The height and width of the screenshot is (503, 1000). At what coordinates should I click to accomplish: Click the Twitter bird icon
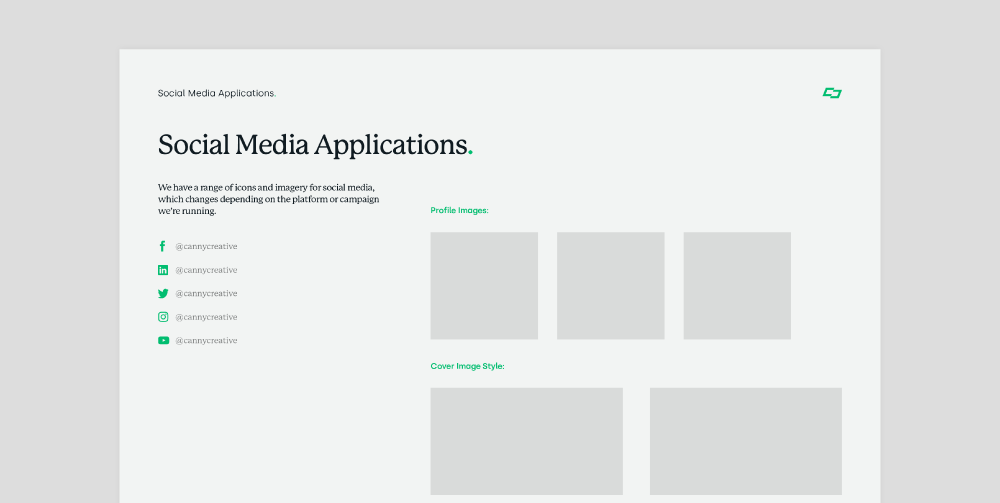click(163, 294)
